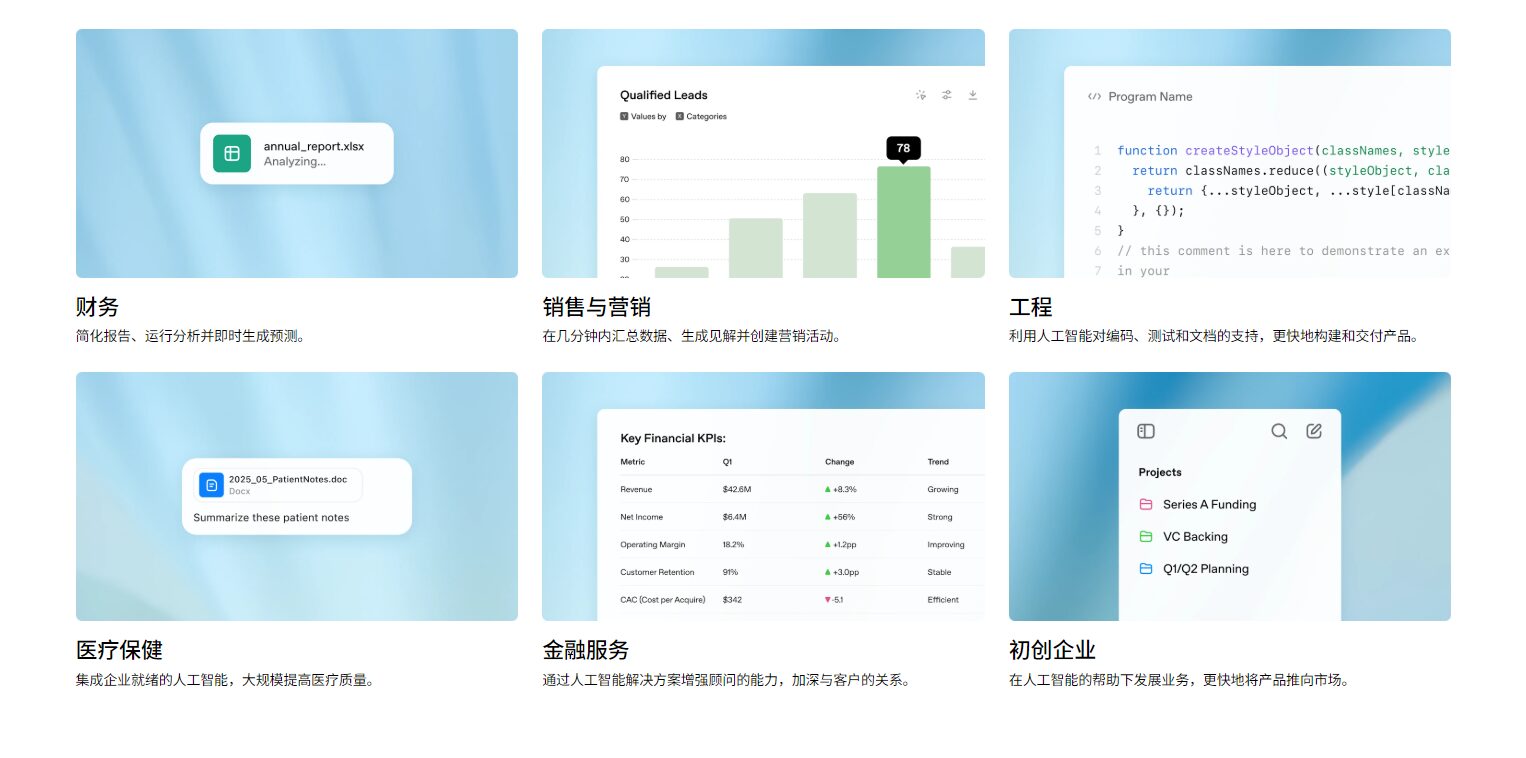Click the green spreadsheet icon beside annual_report.xlsx
Image resolution: width=1526 pixels, height=758 pixels.
[232, 153]
